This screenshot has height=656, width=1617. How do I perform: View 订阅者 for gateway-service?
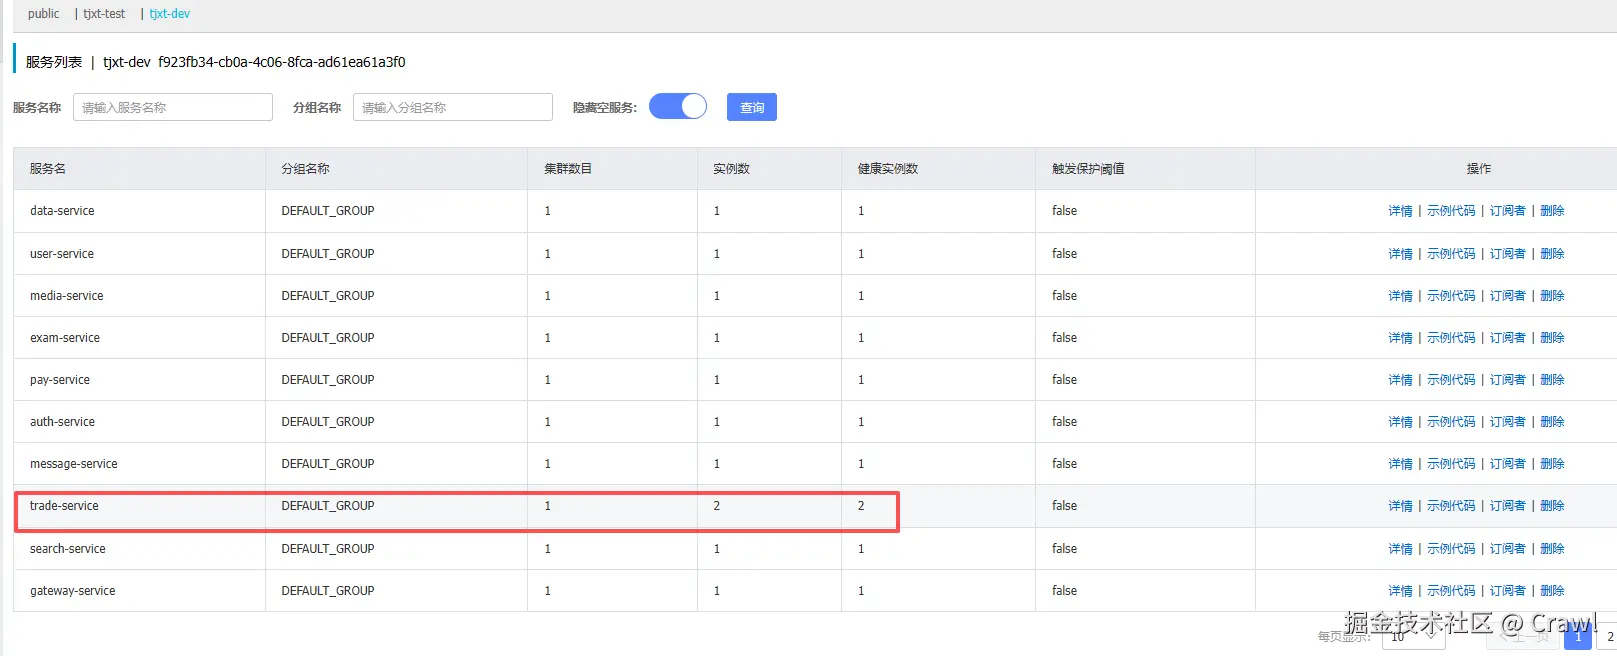(1508, 591)
